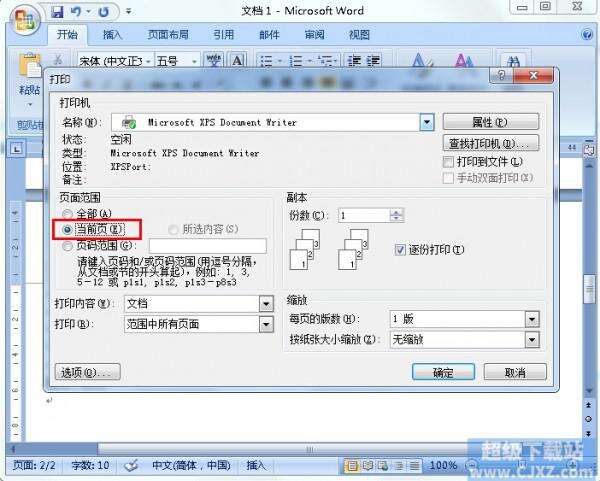Switch to Web Layout view icon
The height and width of the screenshot is (481, 600).
[x=383, y=466]
